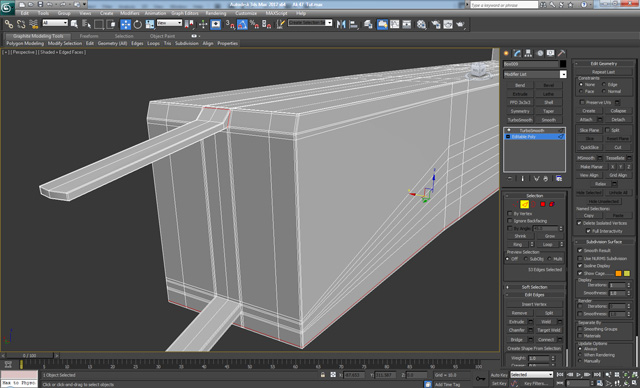Screen dimensions: 640x388
Task: Switch to the Freeform ribbon tab
Action: (89, 36)
